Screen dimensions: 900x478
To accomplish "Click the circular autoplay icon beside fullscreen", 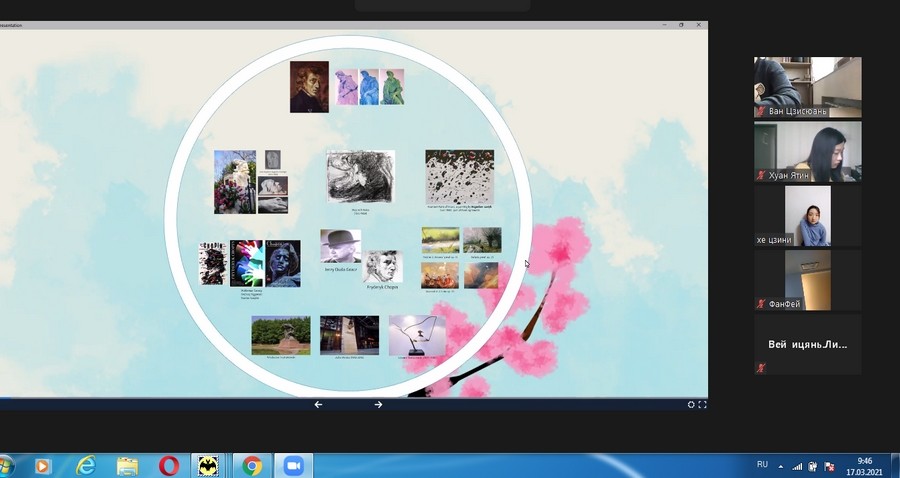I will point(691,405).
